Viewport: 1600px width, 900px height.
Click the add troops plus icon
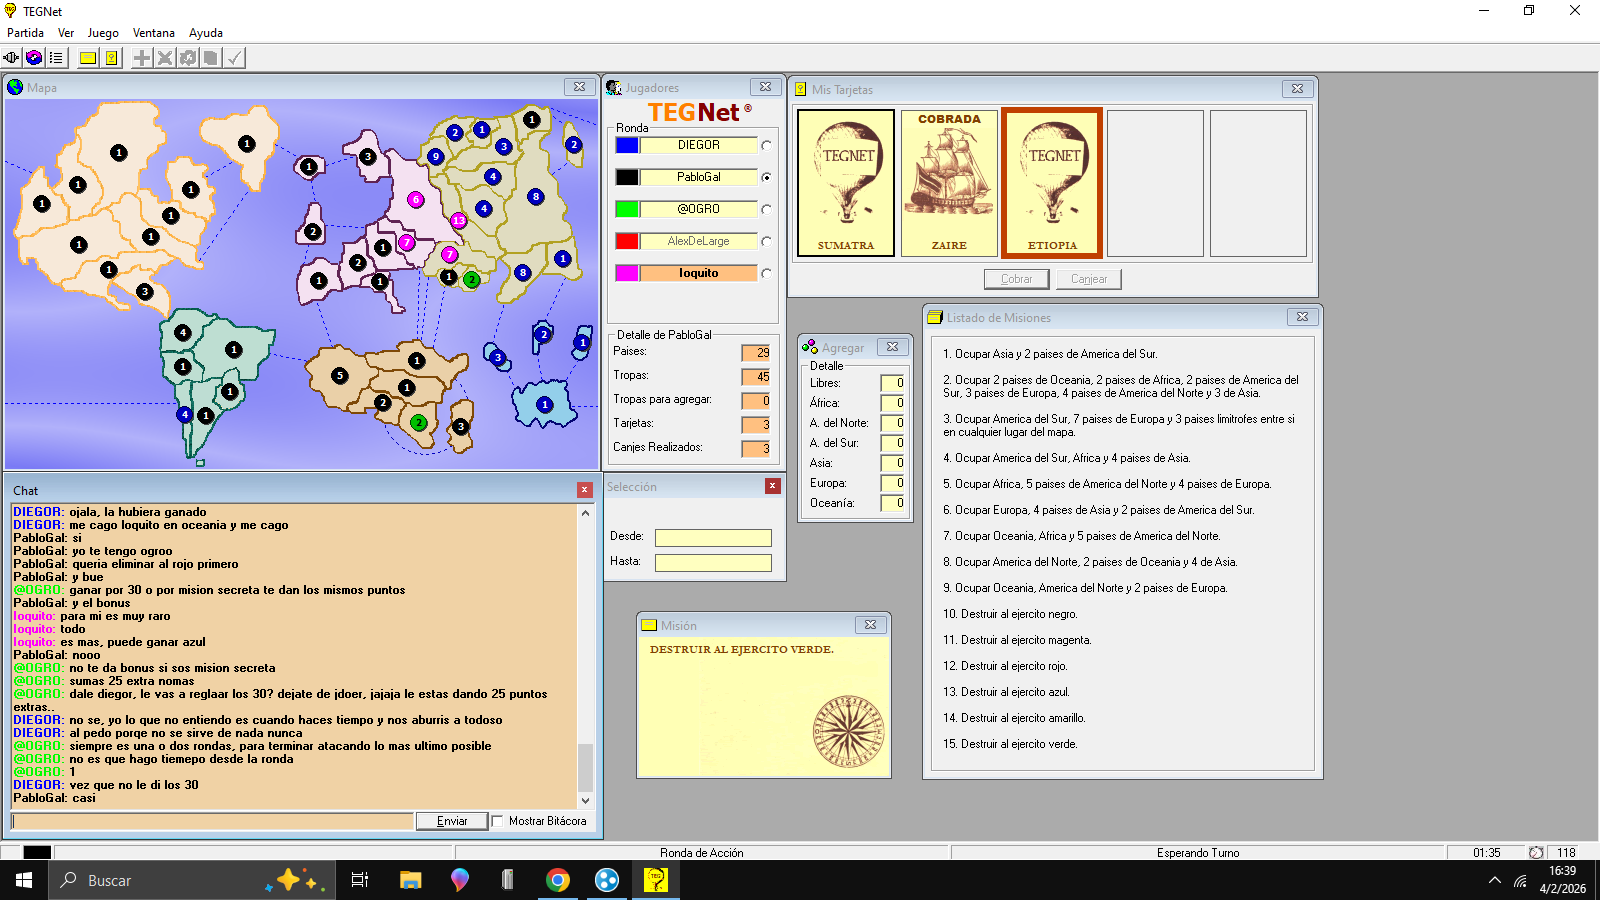click(x=142, y=58)
